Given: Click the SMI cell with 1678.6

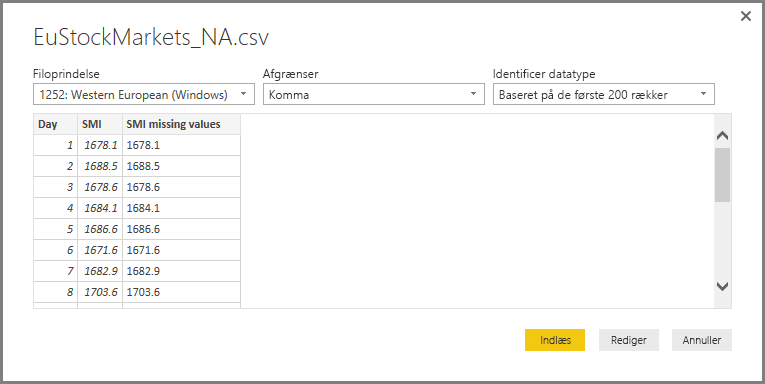Looking at the screenshot, I should tap(100, 187).
